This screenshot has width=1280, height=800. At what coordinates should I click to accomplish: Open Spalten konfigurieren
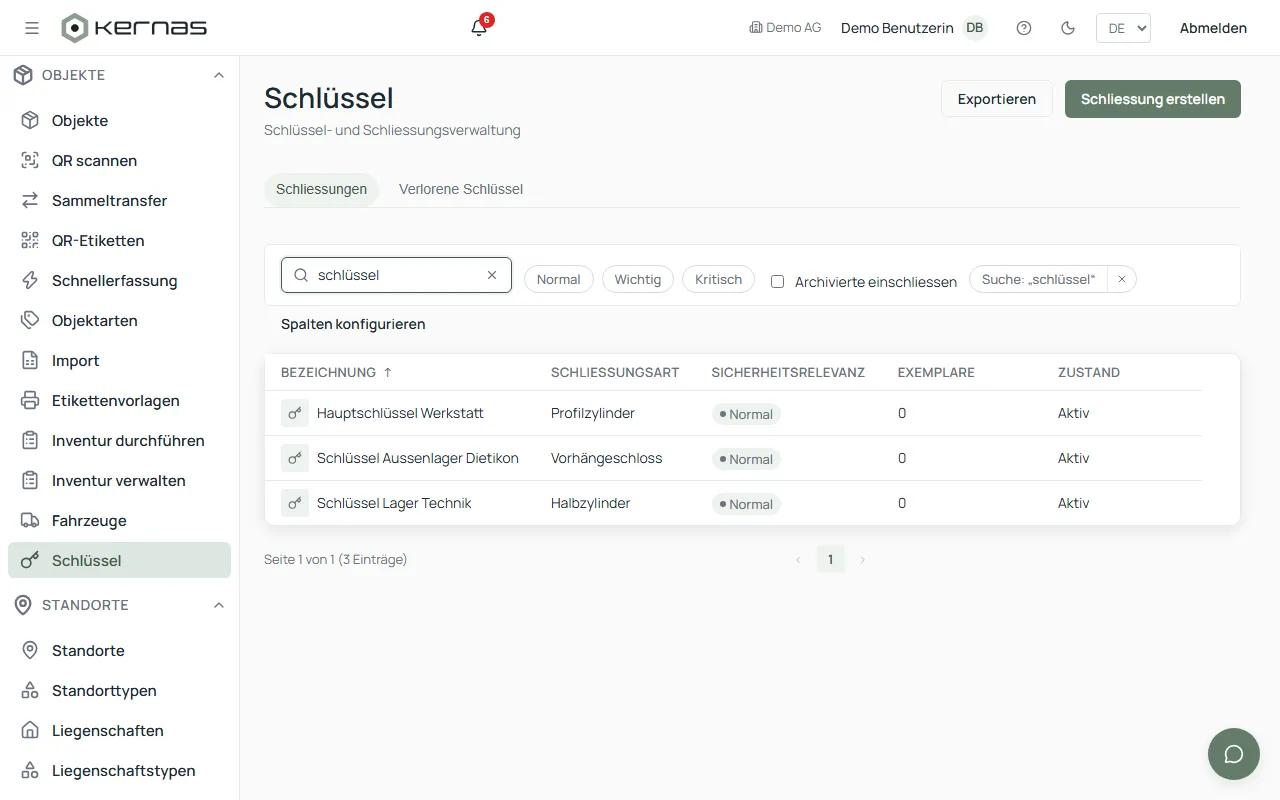(353, 324)
